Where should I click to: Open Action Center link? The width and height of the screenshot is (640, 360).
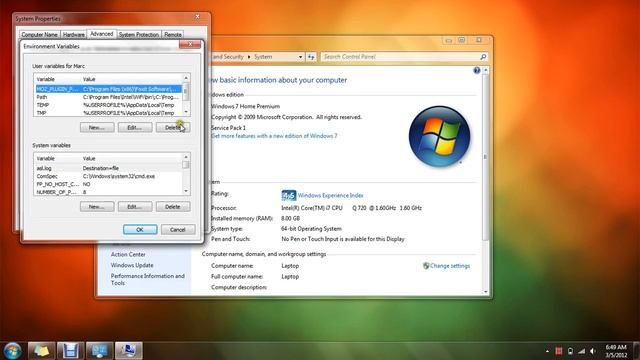point(128,254)
